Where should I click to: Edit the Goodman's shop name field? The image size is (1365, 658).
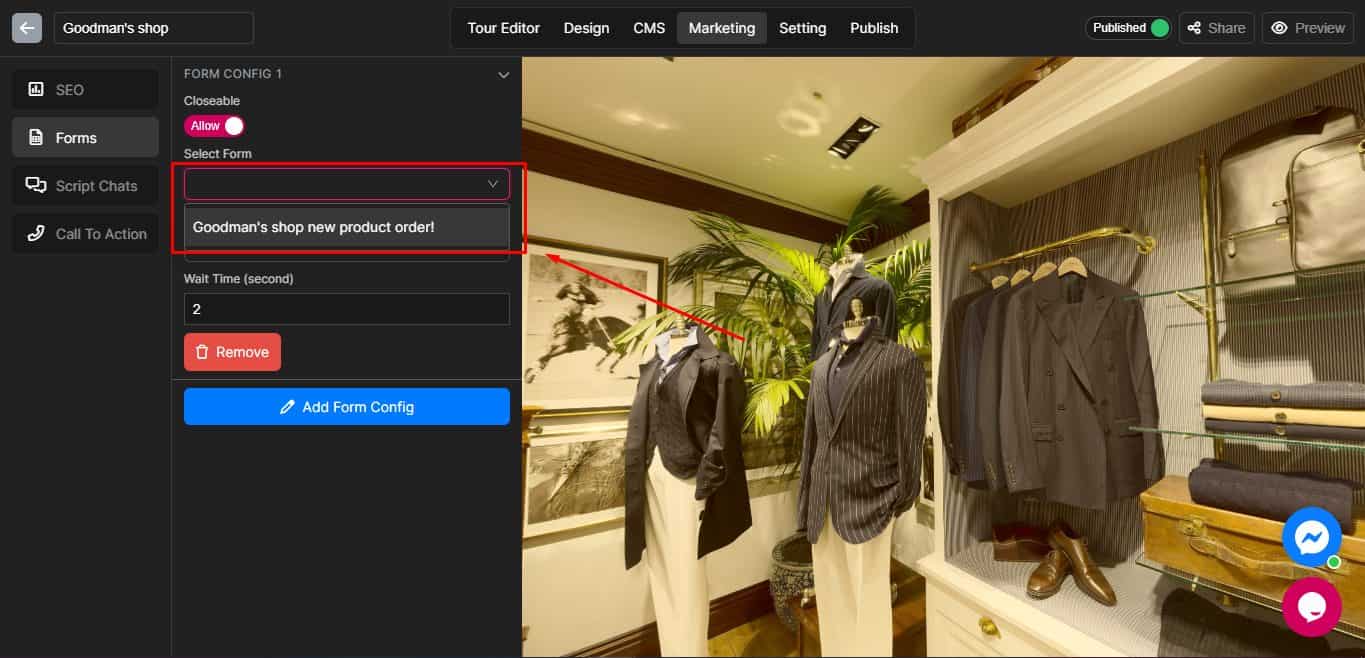click(153, 28)
